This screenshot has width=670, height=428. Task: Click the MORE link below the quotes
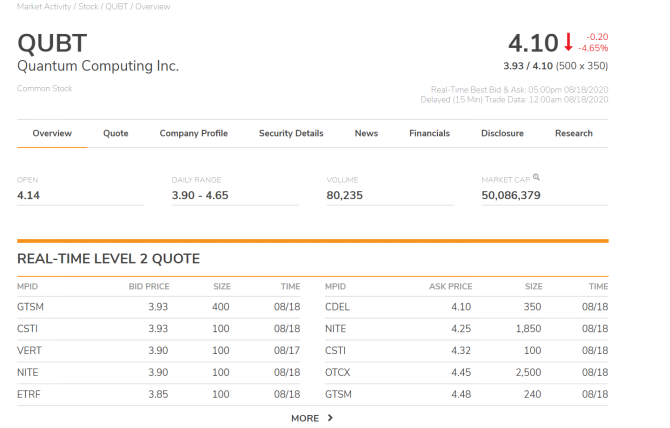[x=305, y=418]
